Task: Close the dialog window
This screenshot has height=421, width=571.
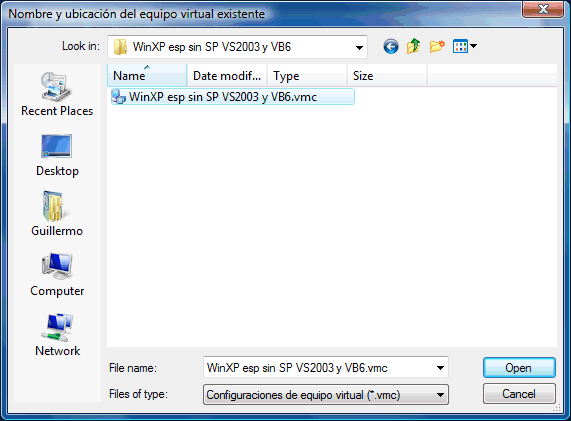Action: 543,9
